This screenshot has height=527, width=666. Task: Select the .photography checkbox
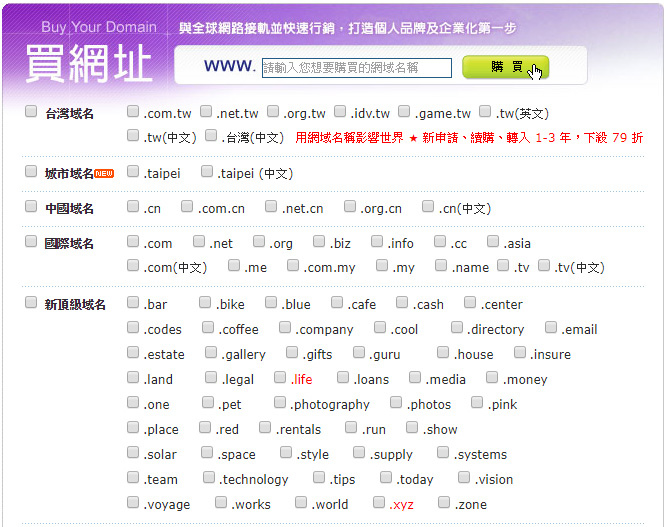pos(279,403)
